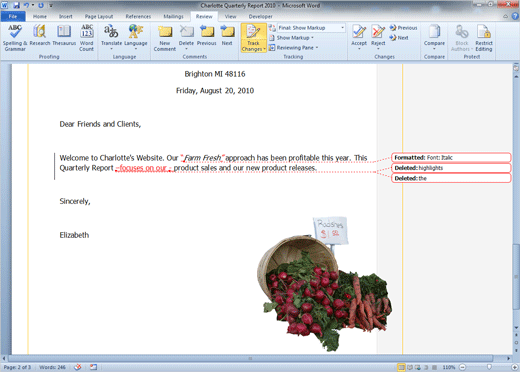Reject the current change
520x372 pixels.
click(378, 37)
